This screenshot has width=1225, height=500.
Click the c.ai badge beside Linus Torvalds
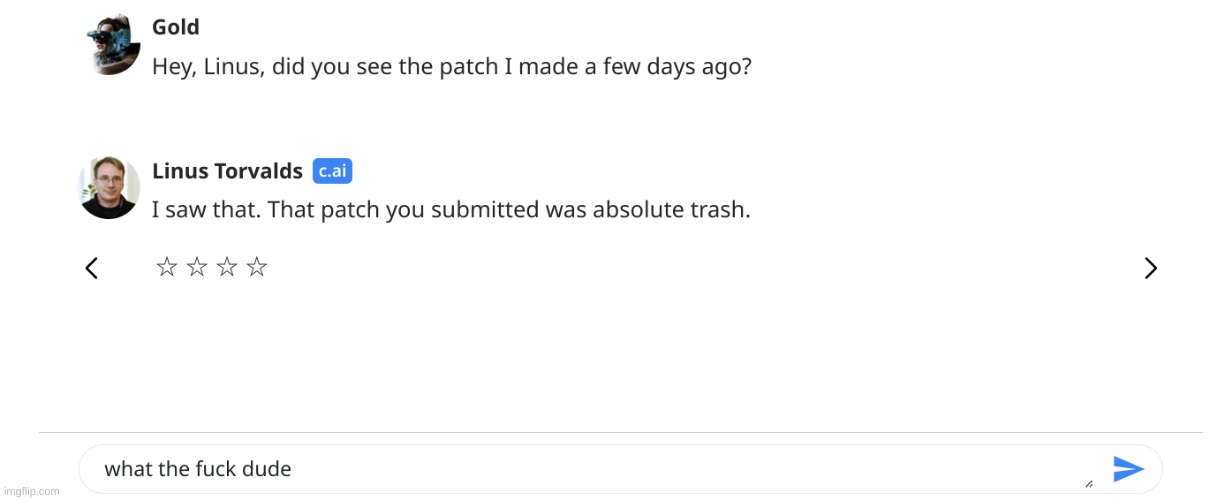point(332,171)
